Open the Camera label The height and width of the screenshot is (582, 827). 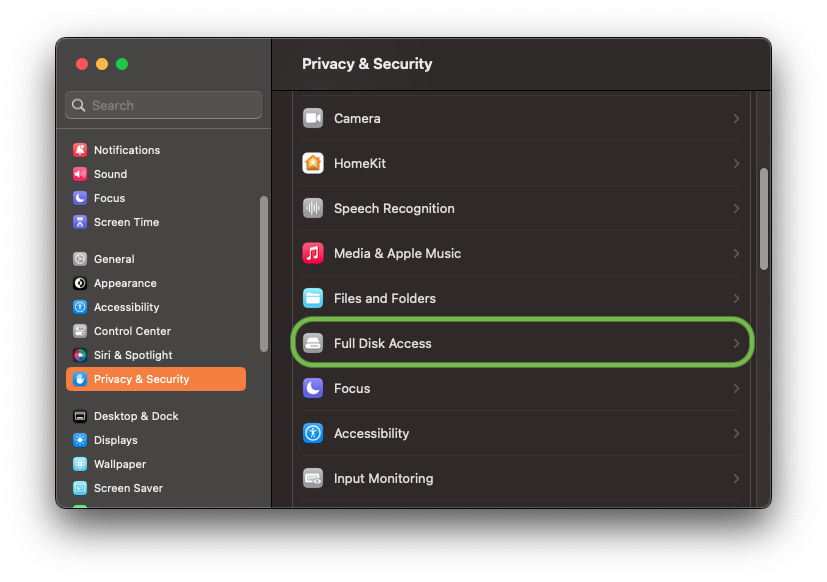click(357, 119)
